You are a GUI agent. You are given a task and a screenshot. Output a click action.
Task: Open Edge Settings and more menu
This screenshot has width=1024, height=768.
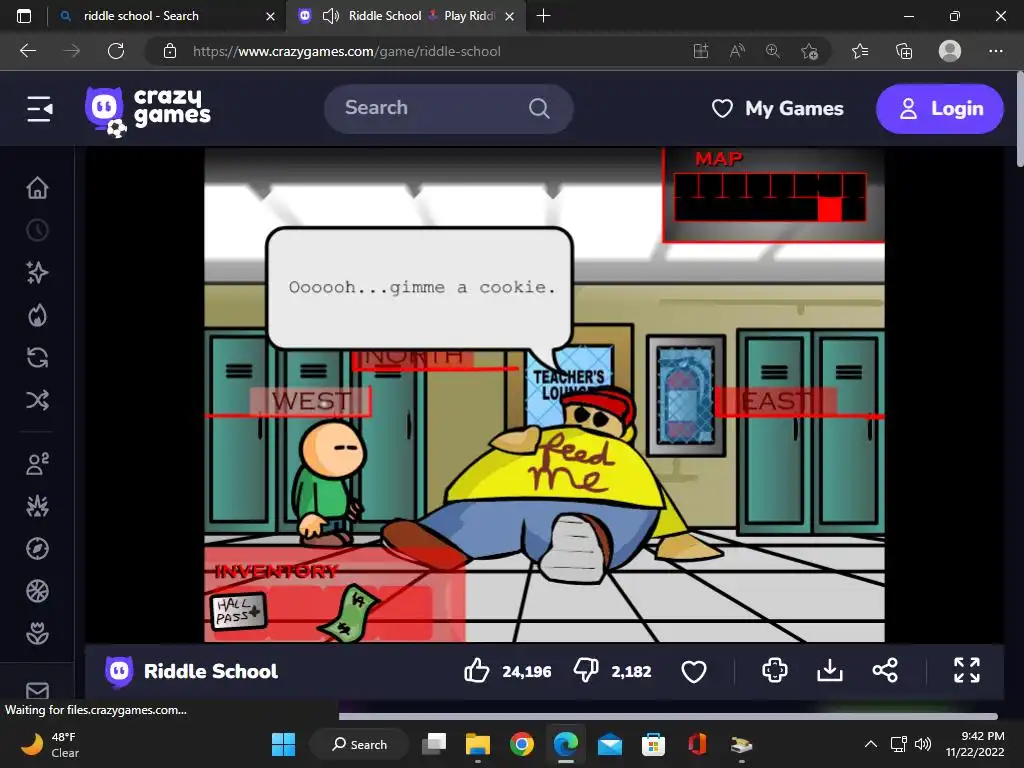995,51
